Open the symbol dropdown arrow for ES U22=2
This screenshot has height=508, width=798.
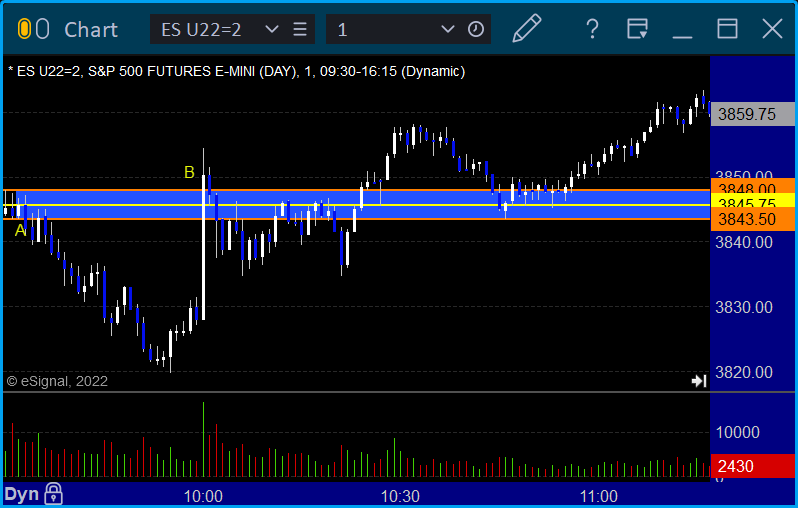[x=272, y=29]
